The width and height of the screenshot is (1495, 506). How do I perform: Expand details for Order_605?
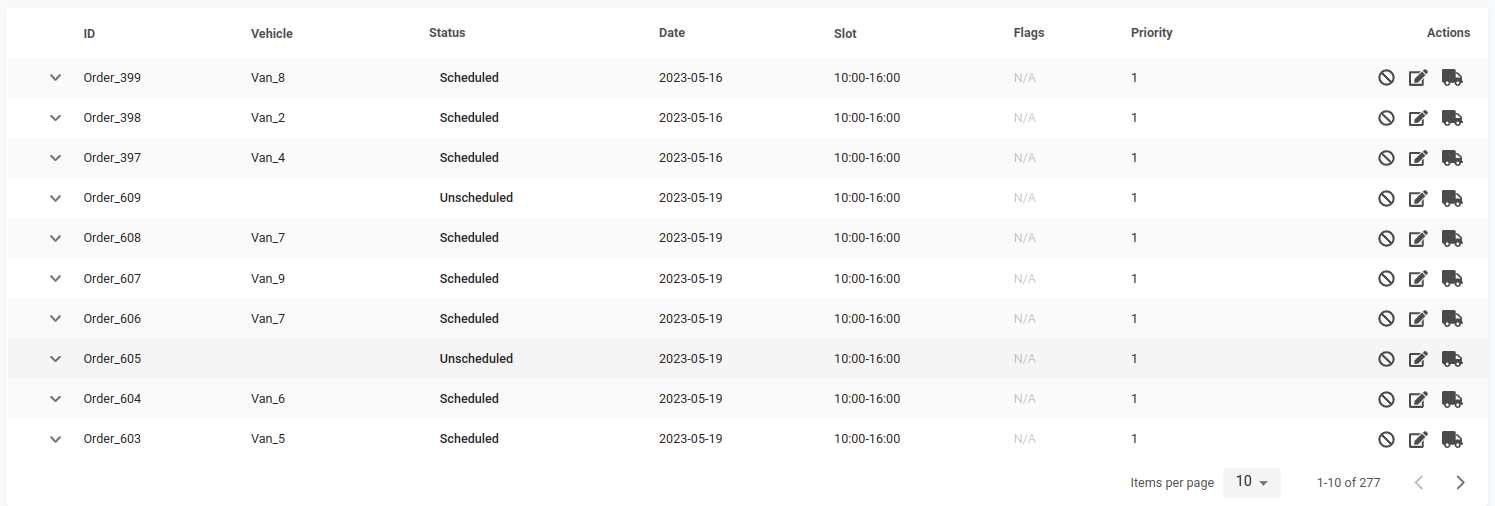tap(56, 358)
